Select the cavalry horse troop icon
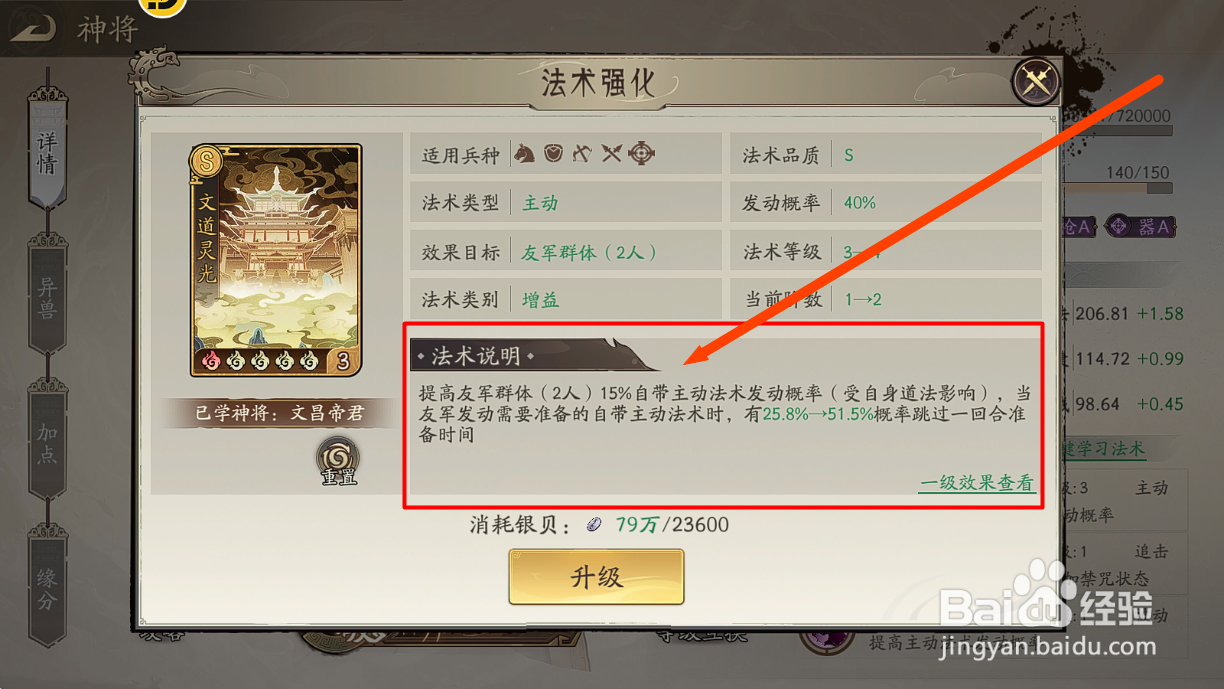 tap(524, 154)
